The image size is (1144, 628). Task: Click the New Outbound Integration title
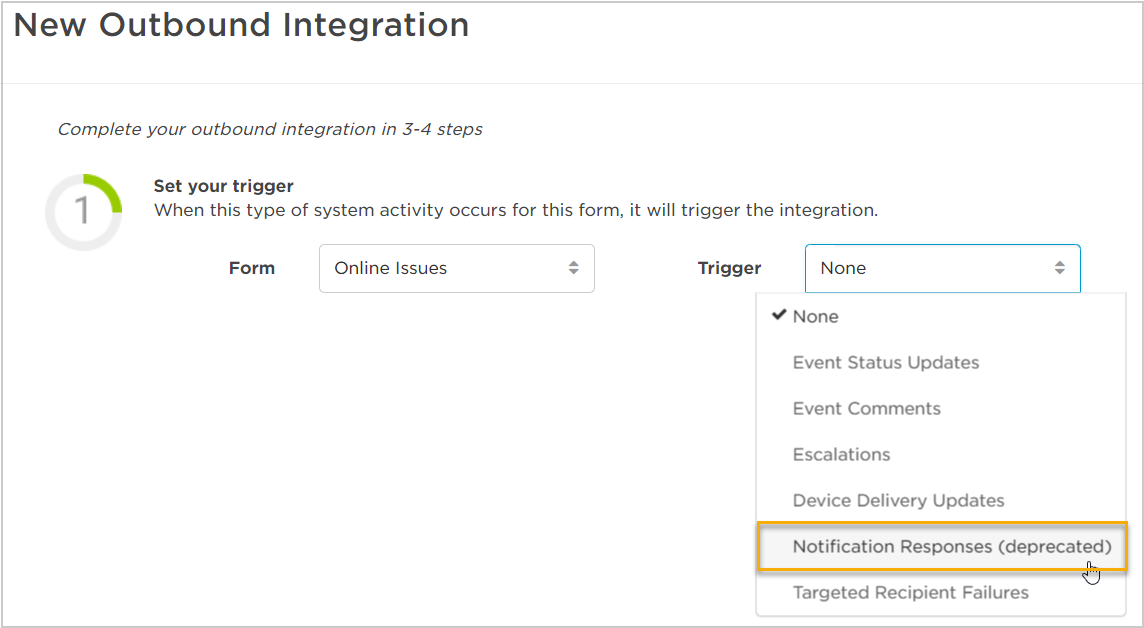point(241,25)
